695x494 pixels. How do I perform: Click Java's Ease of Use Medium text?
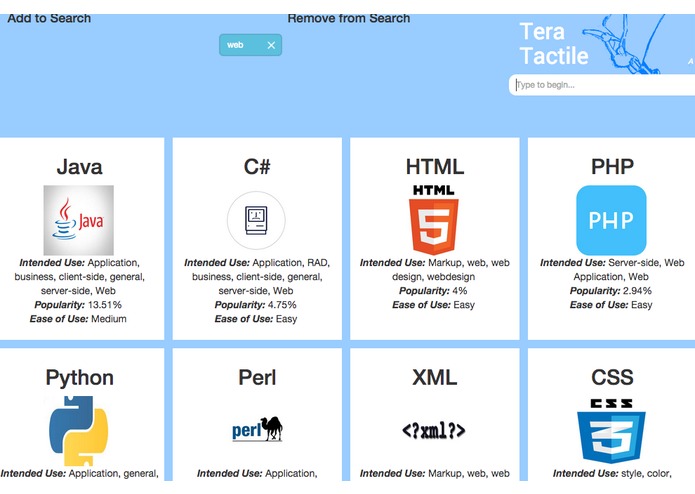click(x=78, y=319)
